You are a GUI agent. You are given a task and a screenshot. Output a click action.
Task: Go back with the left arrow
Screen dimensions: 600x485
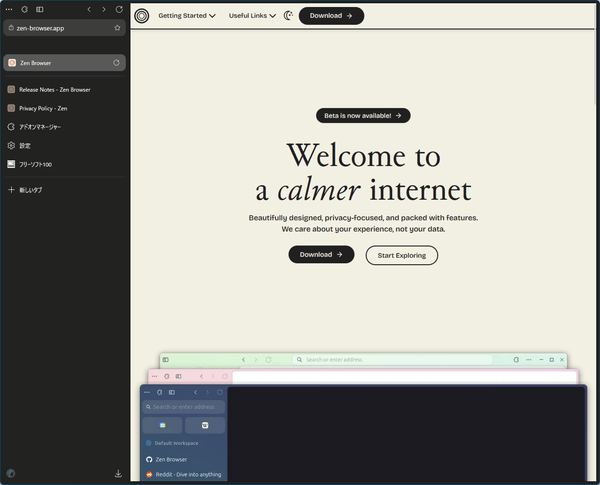point(89,9)
